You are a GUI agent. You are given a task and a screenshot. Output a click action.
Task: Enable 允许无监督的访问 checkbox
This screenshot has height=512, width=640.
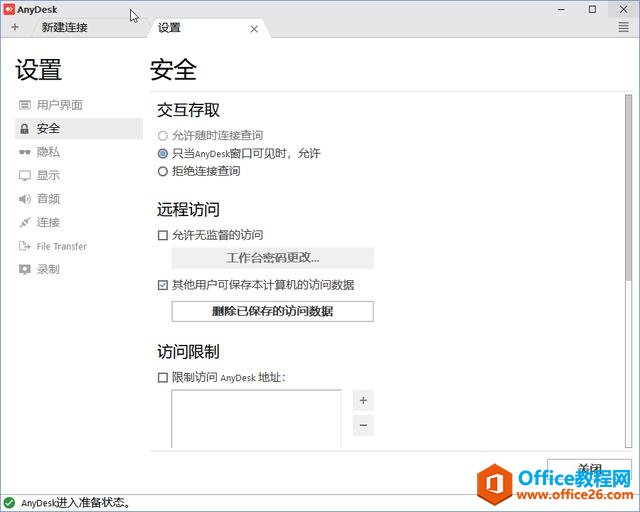pyautogui.click(x=163, y=235)
